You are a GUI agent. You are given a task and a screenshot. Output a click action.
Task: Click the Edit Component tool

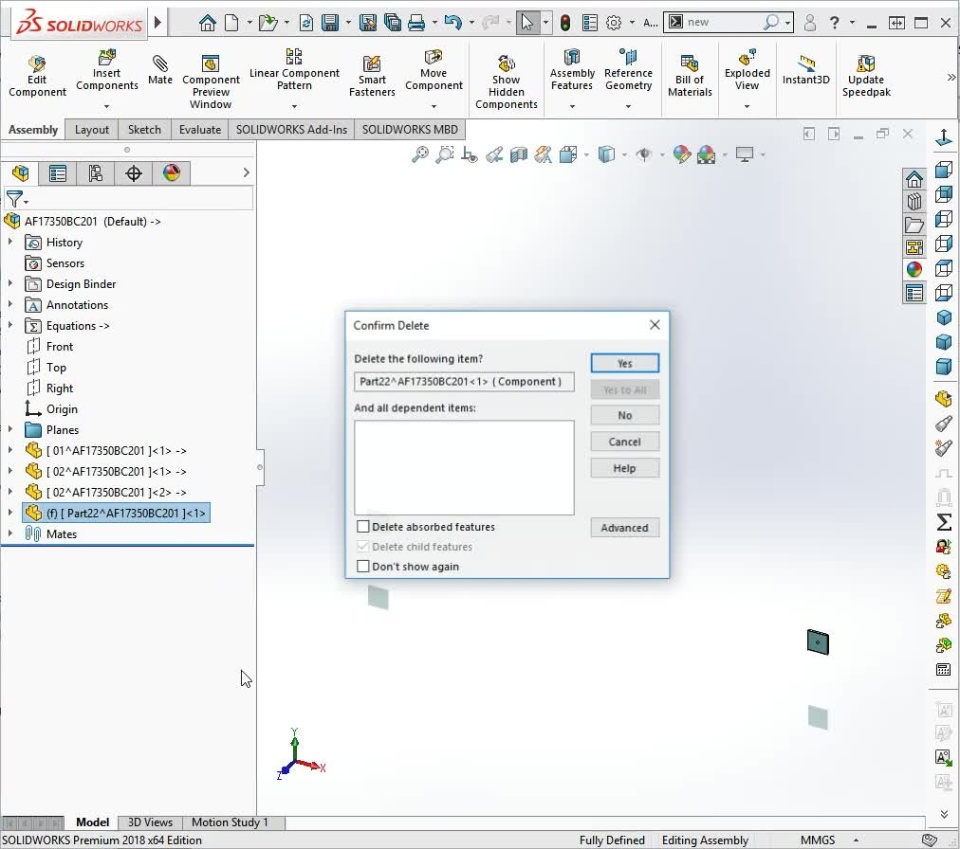(x=37, y=76)
